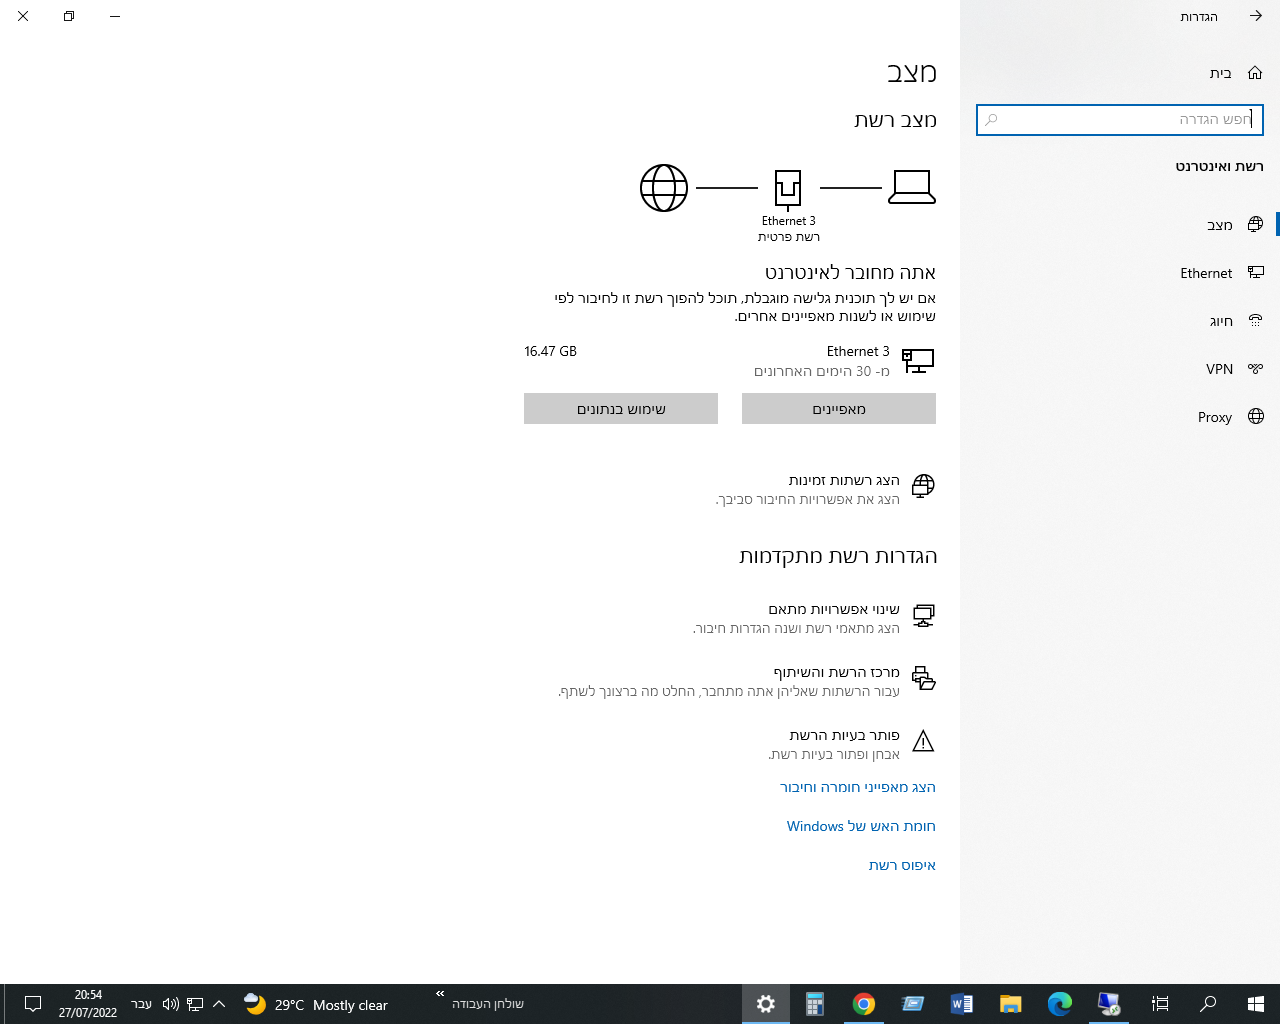Open הצג רשתות זמינות (show available networks)

point(844,480)
